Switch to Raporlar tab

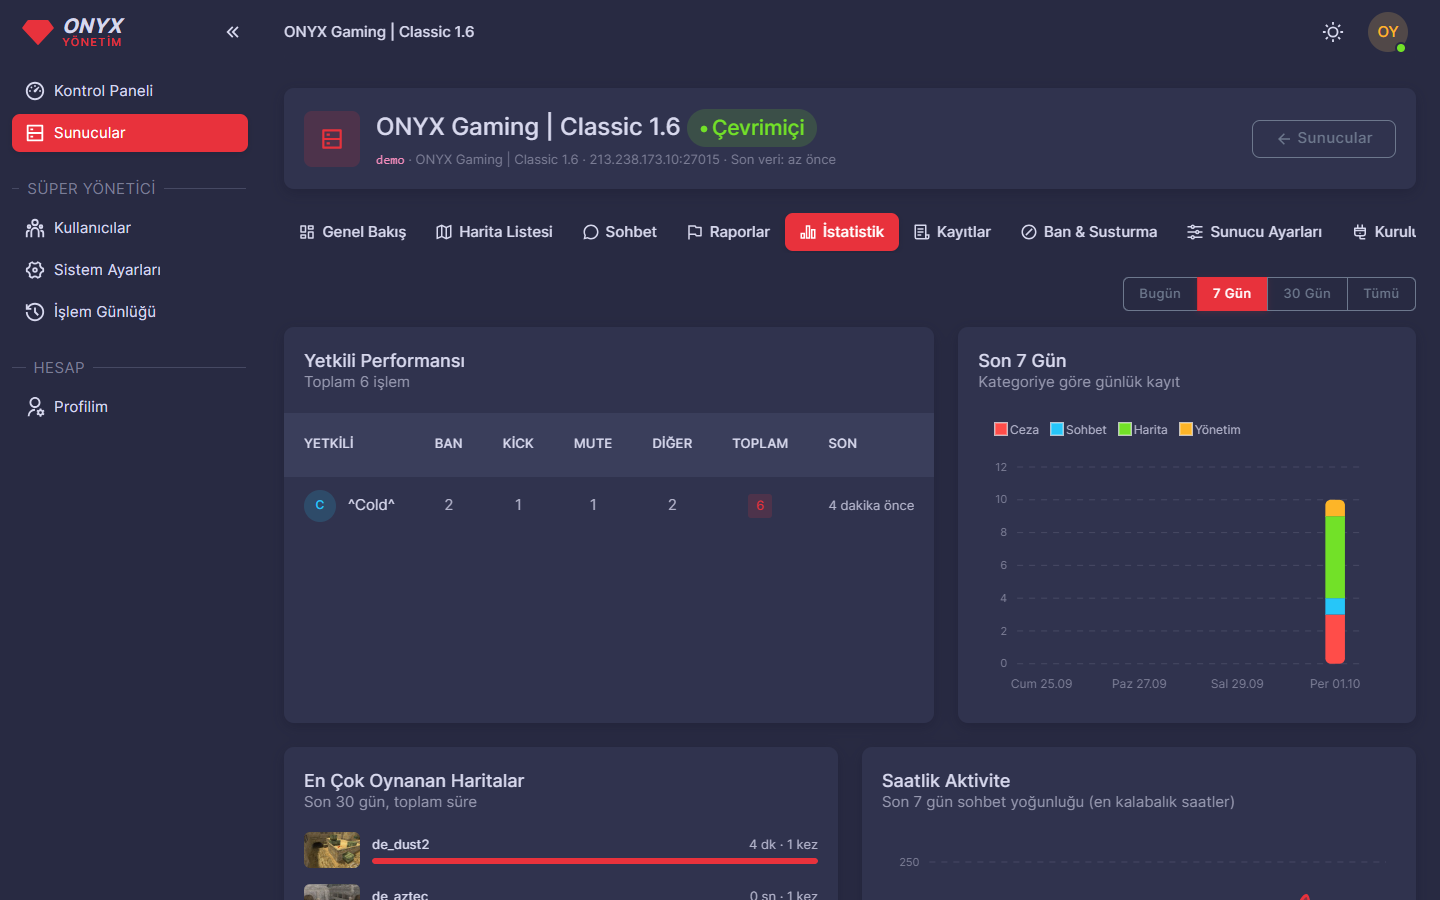pyautogui.click(x=728, y=232)
